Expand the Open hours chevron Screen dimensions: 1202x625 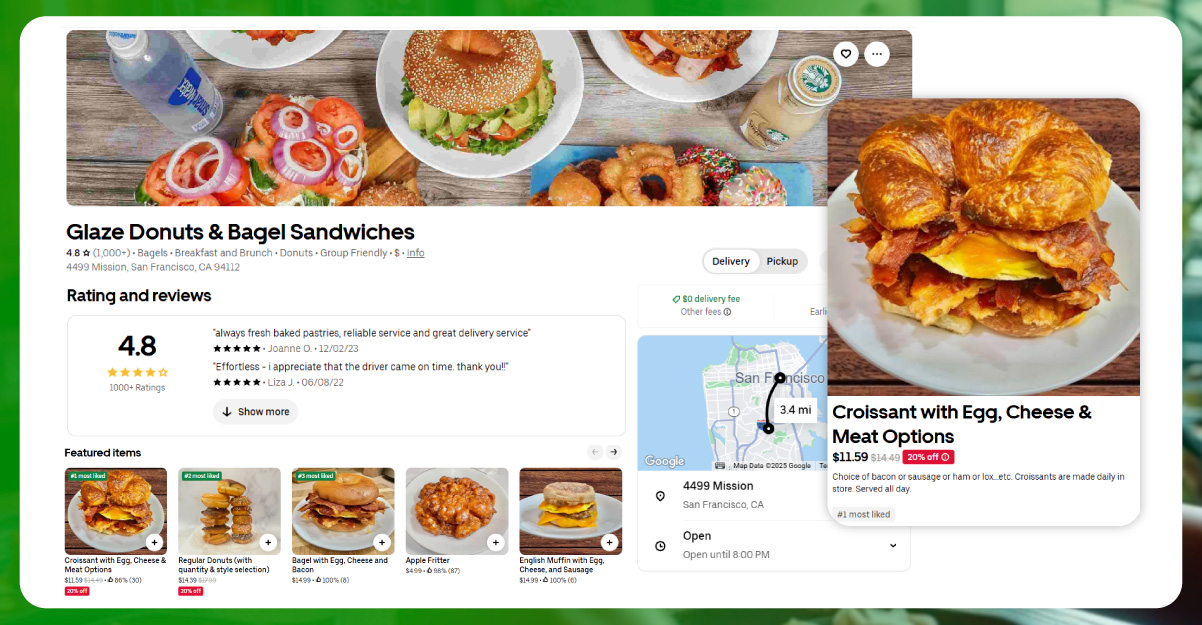pos(893,545)
